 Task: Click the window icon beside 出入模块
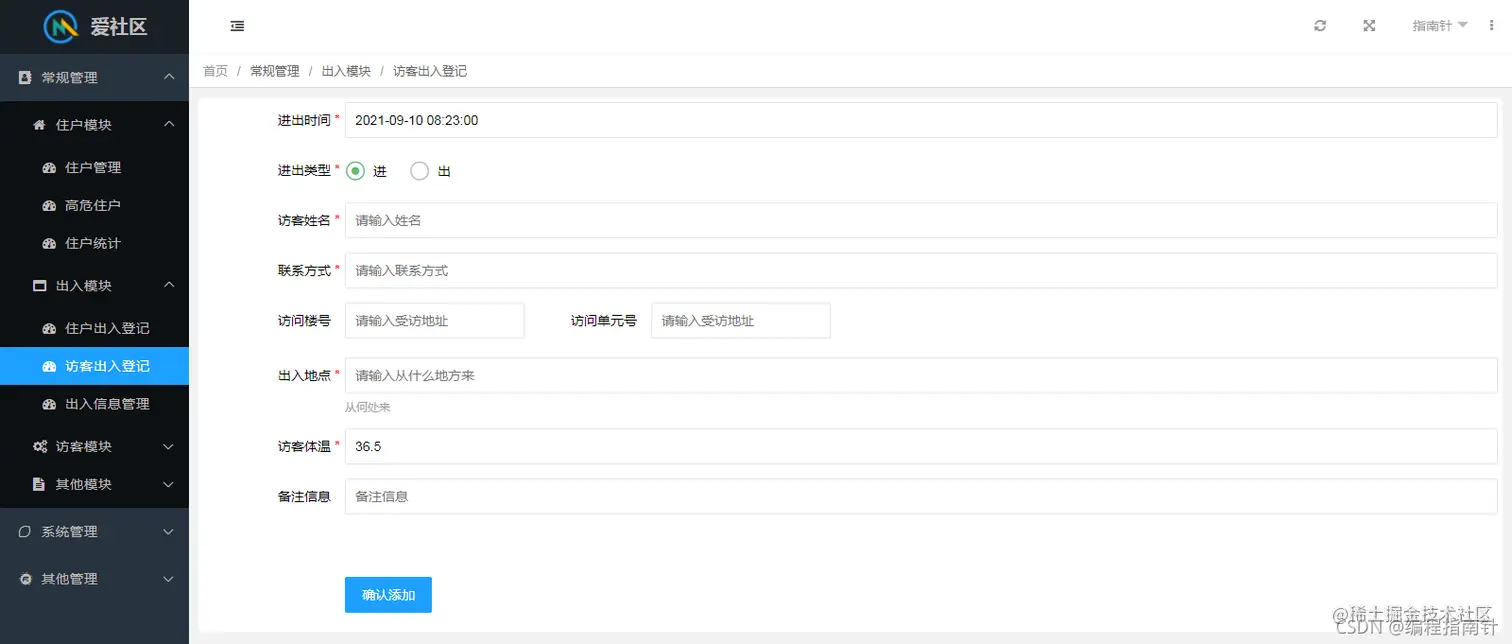click(40, 286)
